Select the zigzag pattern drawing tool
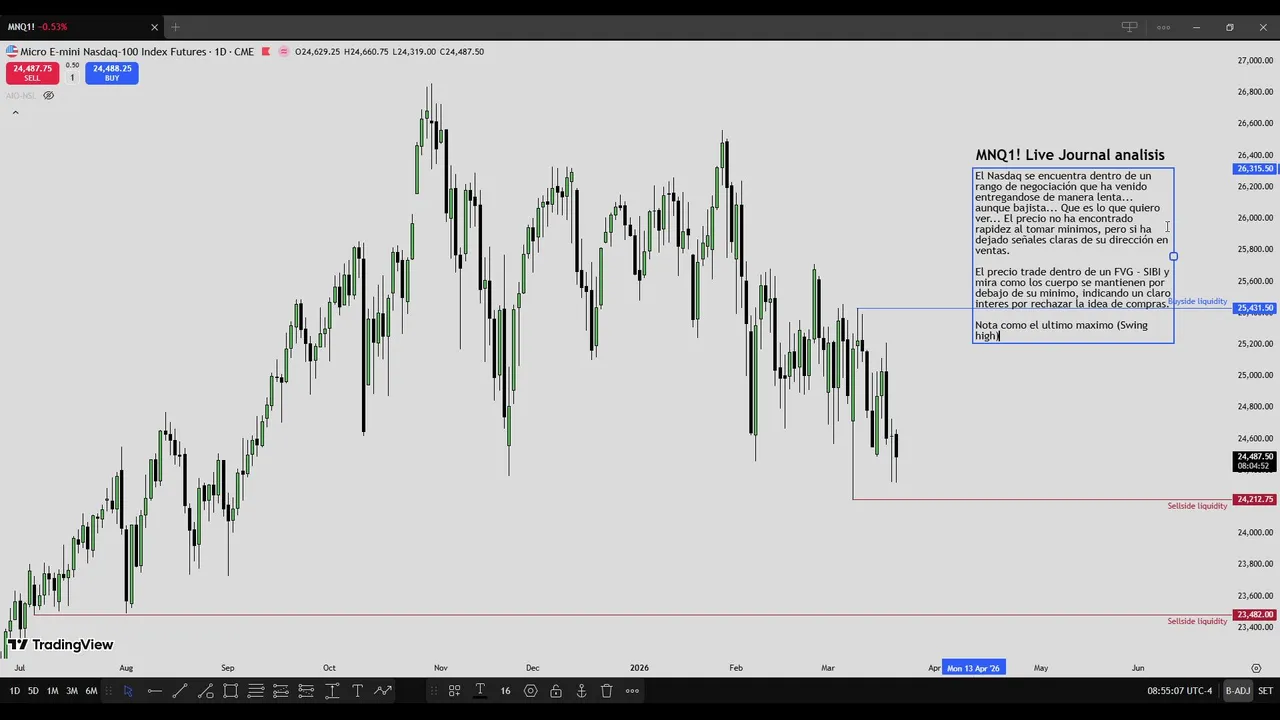Image resolution: width=1280 pixels, height=720 pixels. pos(383,691)
